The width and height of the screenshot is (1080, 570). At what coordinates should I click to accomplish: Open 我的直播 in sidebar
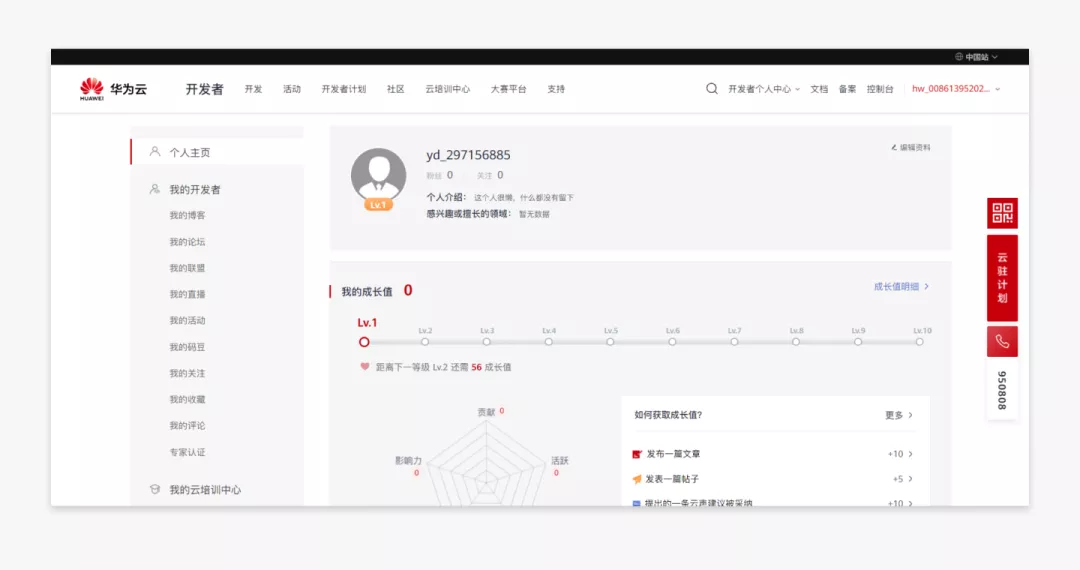(x=187, y=294)
